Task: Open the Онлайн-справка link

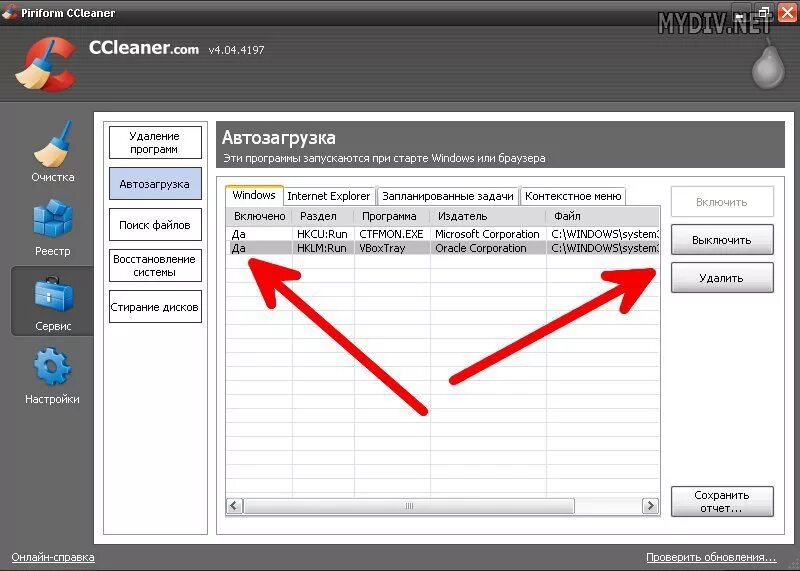Action: (x=53, y=557)
